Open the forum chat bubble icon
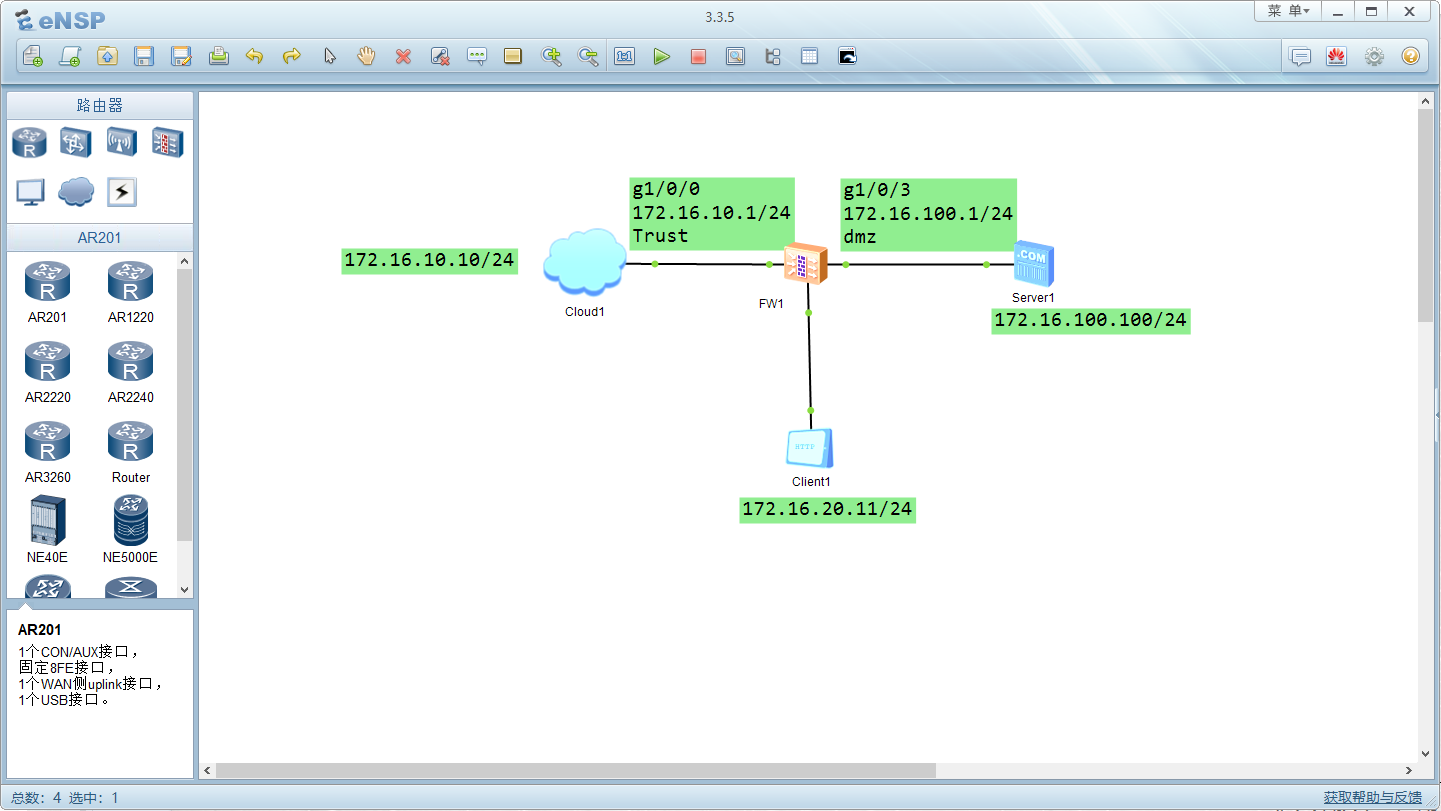This screenshot has height=811, width=1441. point(1300,56)
